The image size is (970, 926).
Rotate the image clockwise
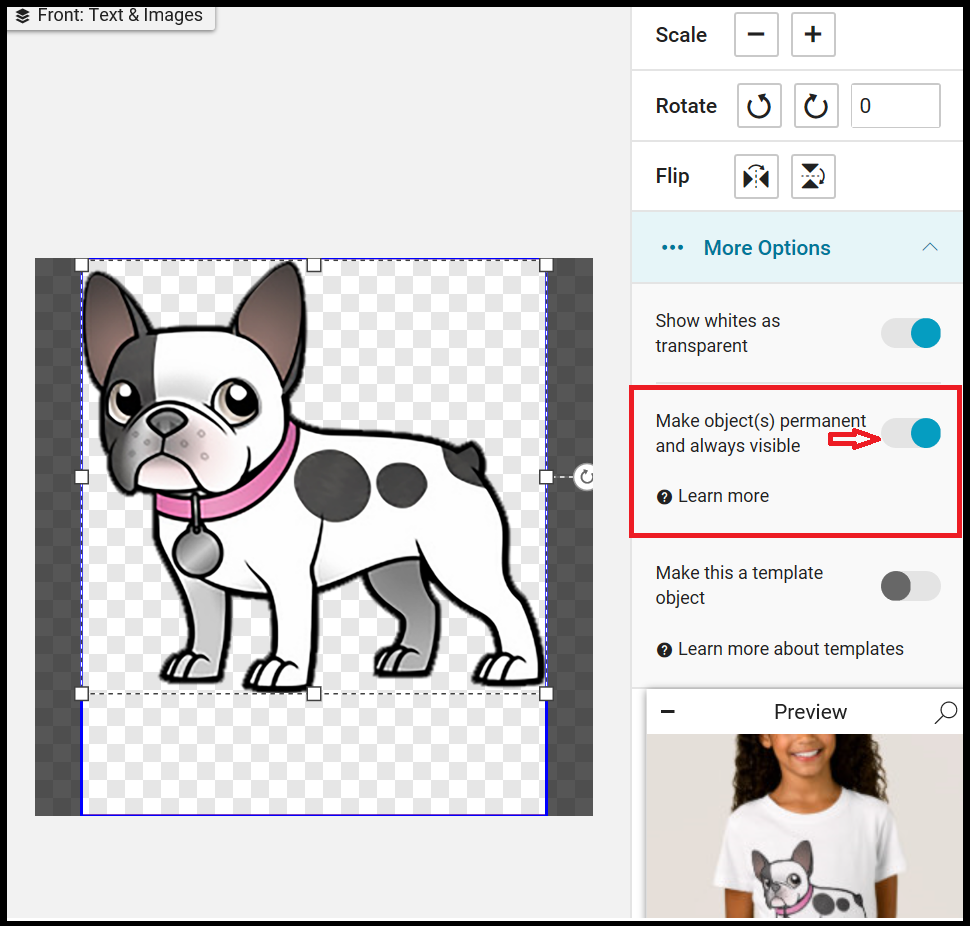pyautogui.click(x=816, y=106)
